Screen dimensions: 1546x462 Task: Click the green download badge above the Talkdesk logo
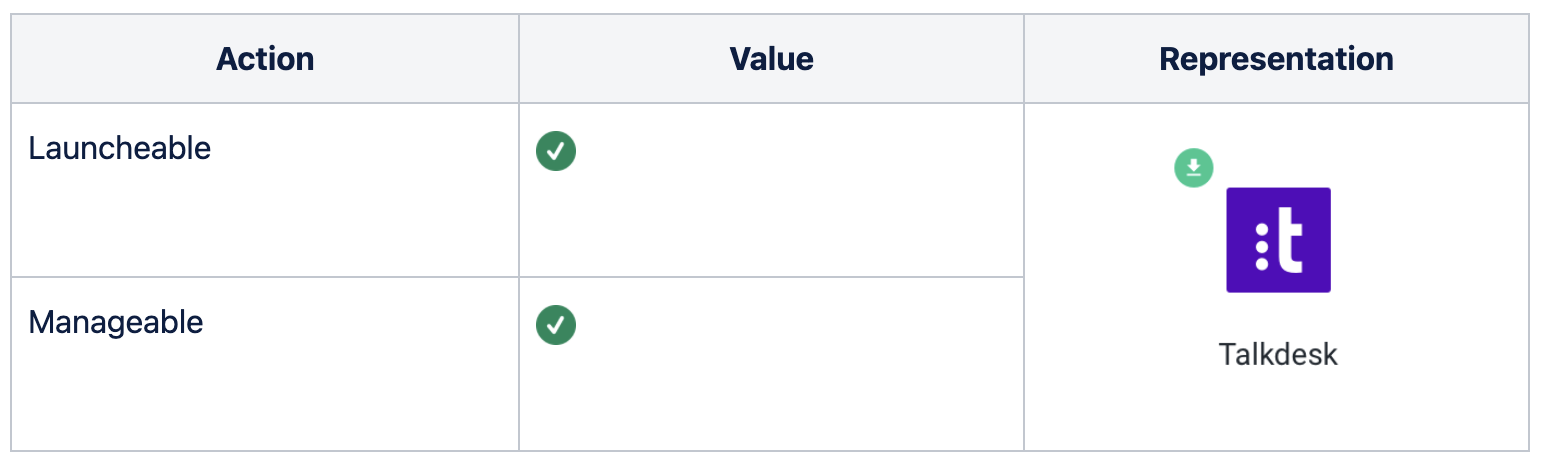pyautogui.click(x=1193, y=168)
